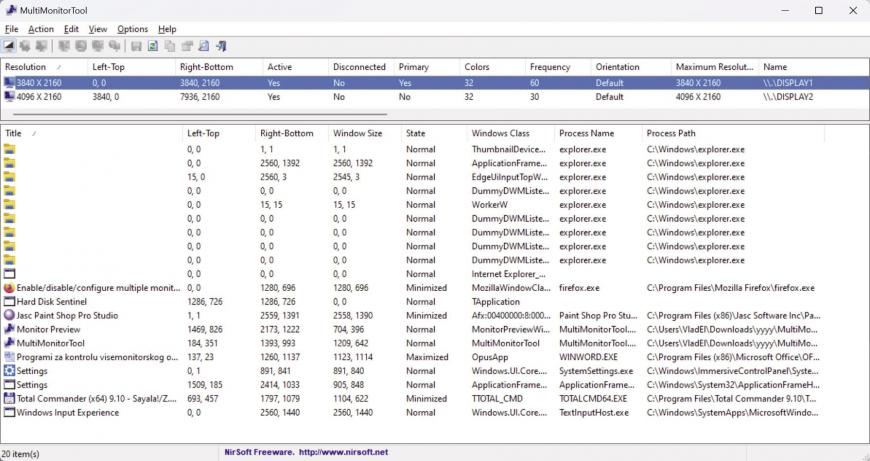Select the \\.\DISPLAY2 name cell

coord(787,97)
